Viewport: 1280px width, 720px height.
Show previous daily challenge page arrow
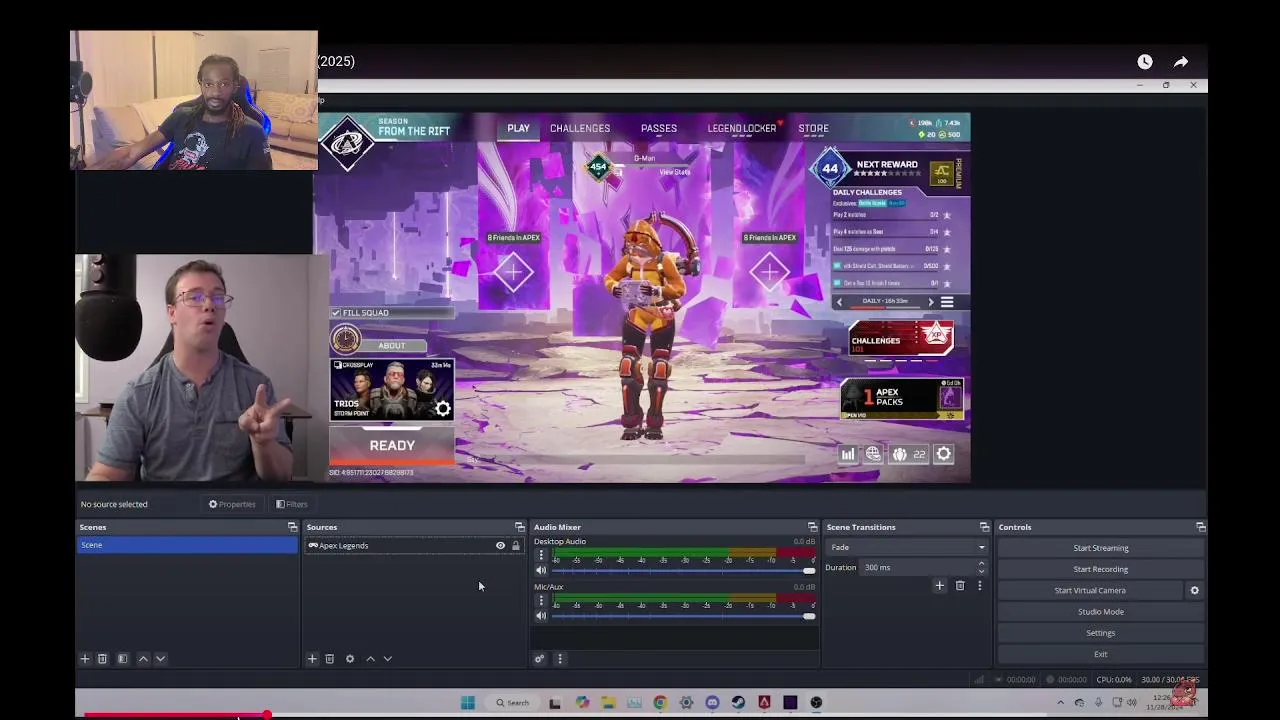tap(839, 302)
